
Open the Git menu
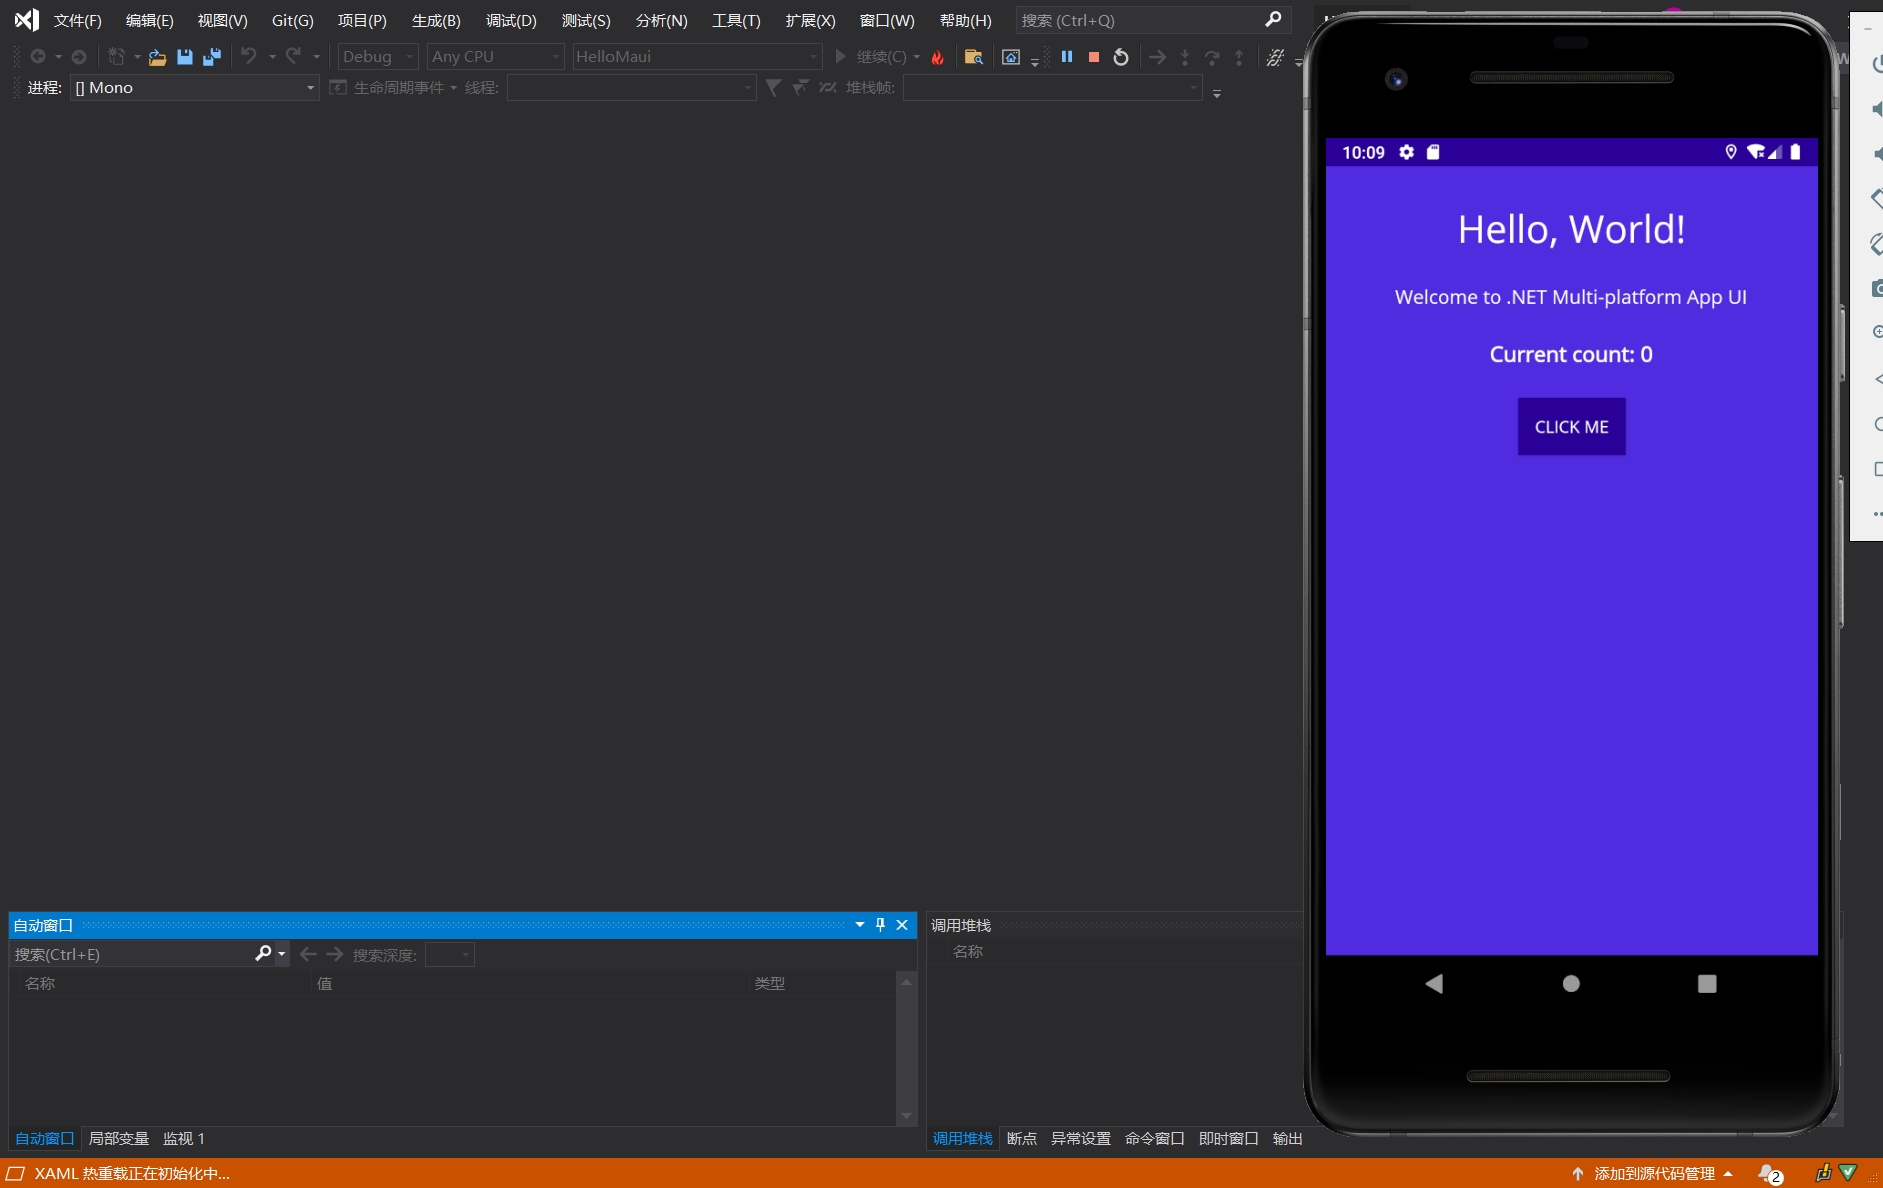pos(292,21)
